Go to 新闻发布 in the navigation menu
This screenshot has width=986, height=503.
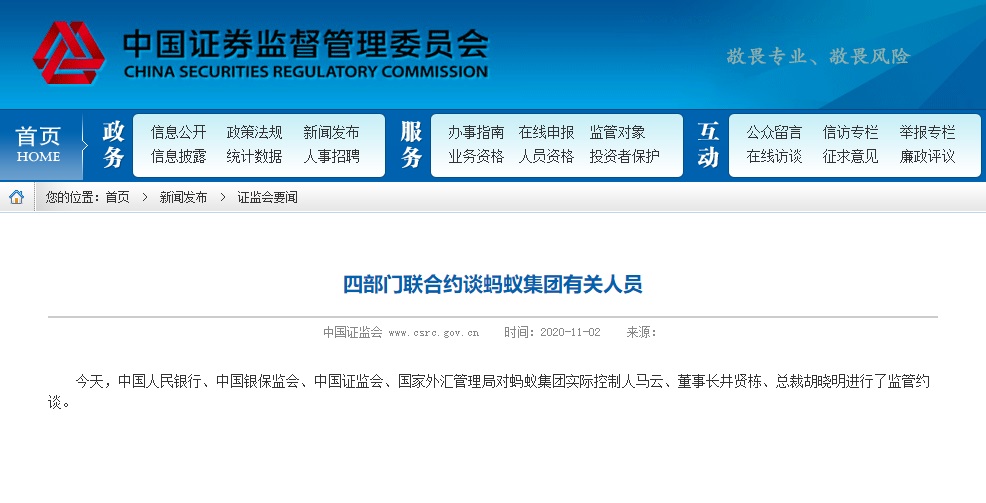coord(331,132)
